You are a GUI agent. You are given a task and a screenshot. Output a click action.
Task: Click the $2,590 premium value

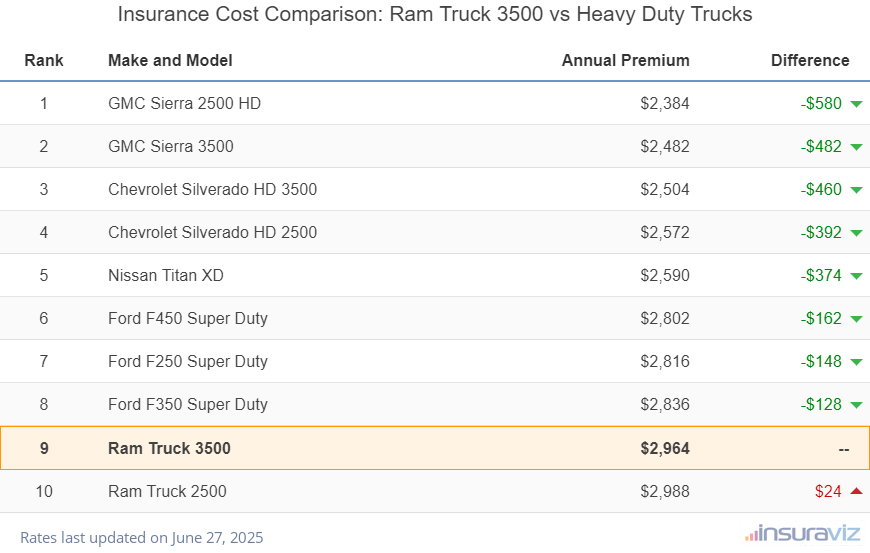pos(665,276)
